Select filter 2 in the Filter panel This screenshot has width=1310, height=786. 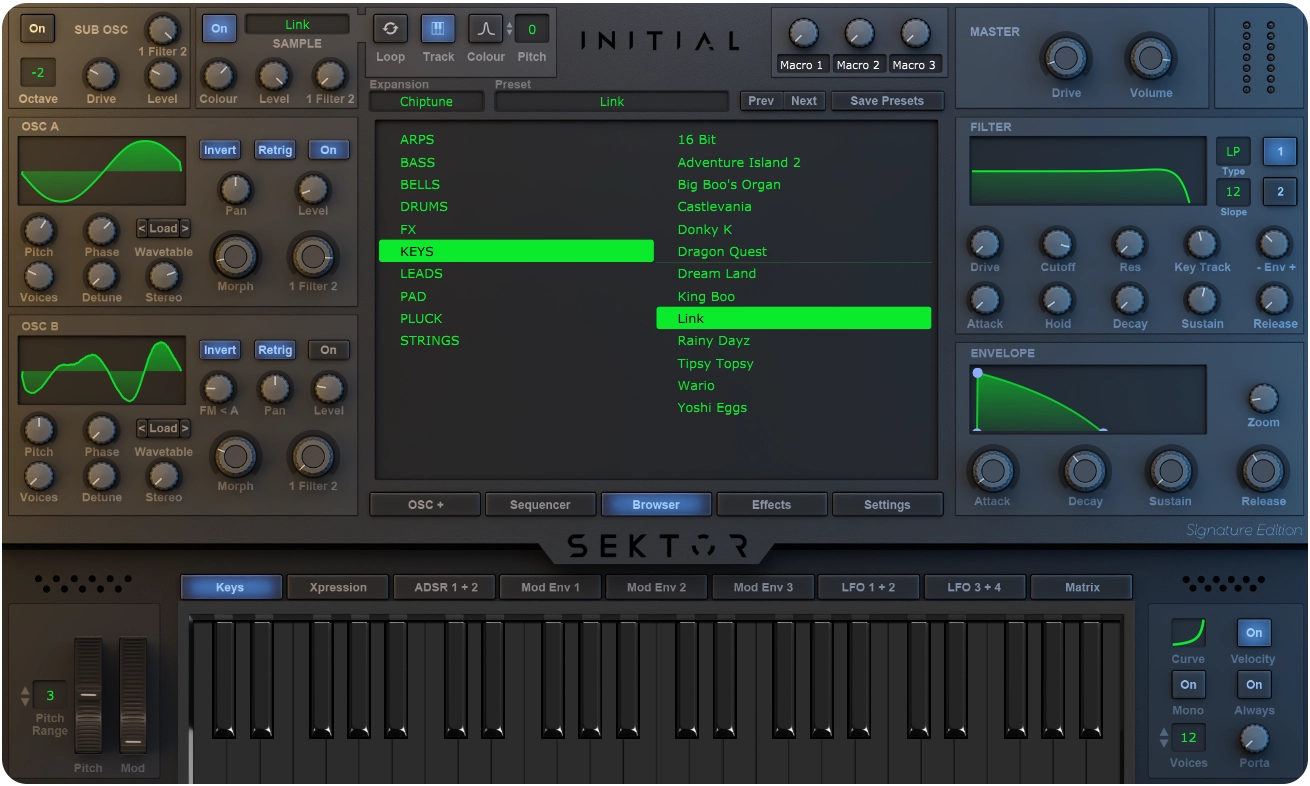tap(1280, 192)
